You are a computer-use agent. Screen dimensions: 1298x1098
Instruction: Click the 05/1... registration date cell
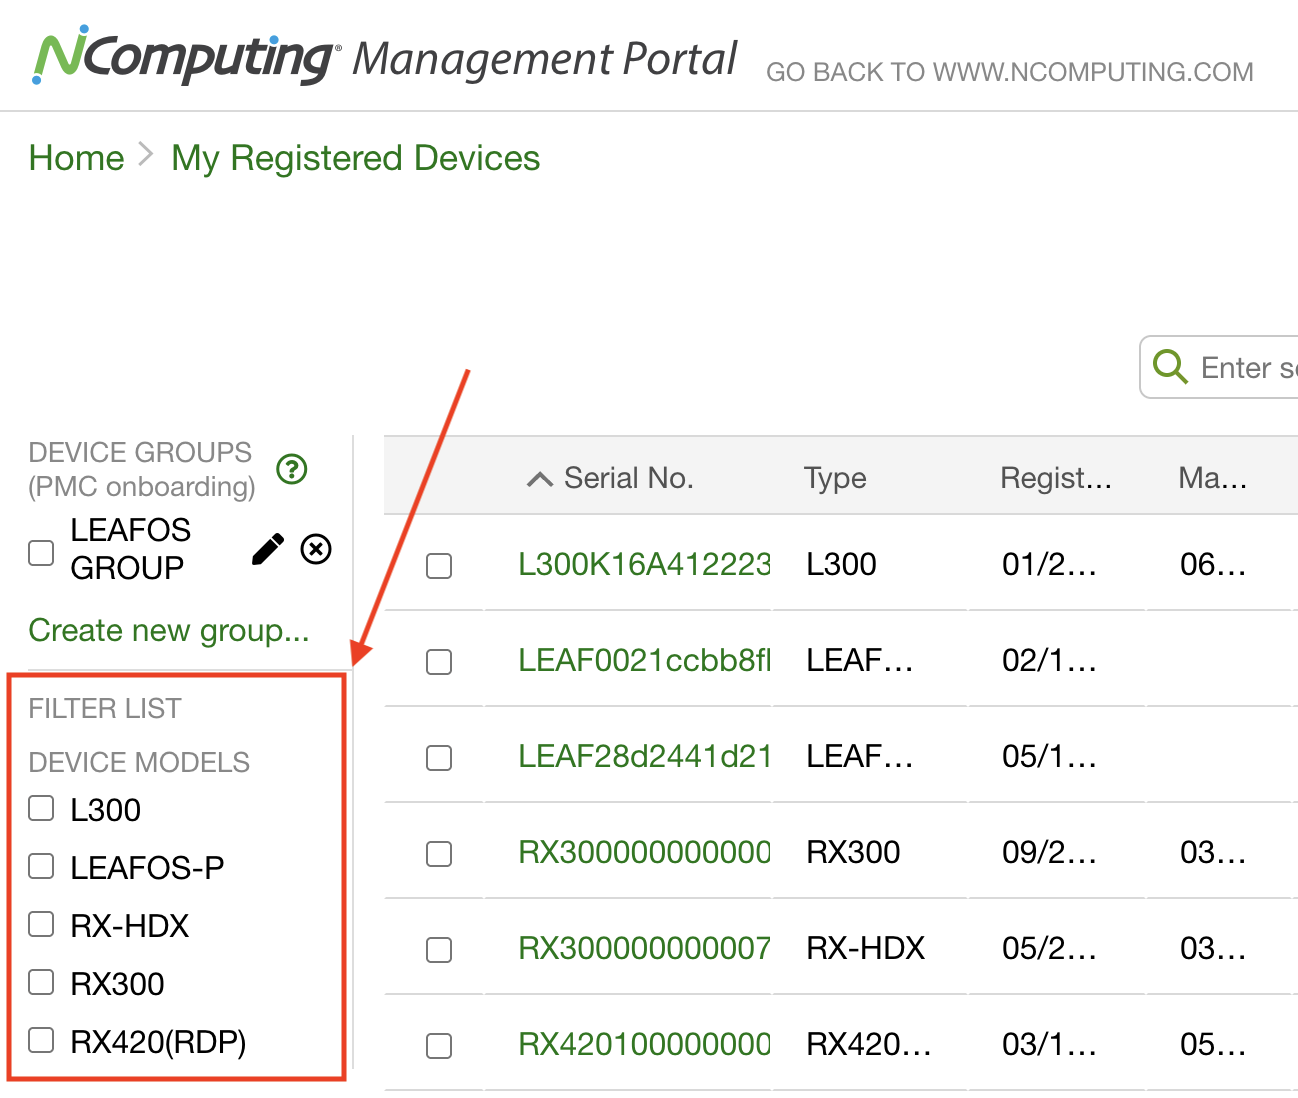(x=1049, y=756)
